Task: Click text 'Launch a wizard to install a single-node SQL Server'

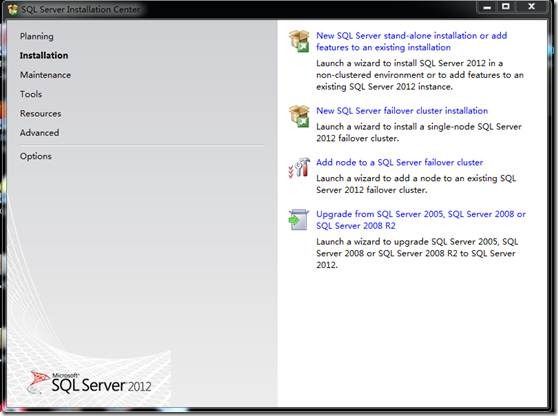Action: pyautogui.click(x=419, y=126)
